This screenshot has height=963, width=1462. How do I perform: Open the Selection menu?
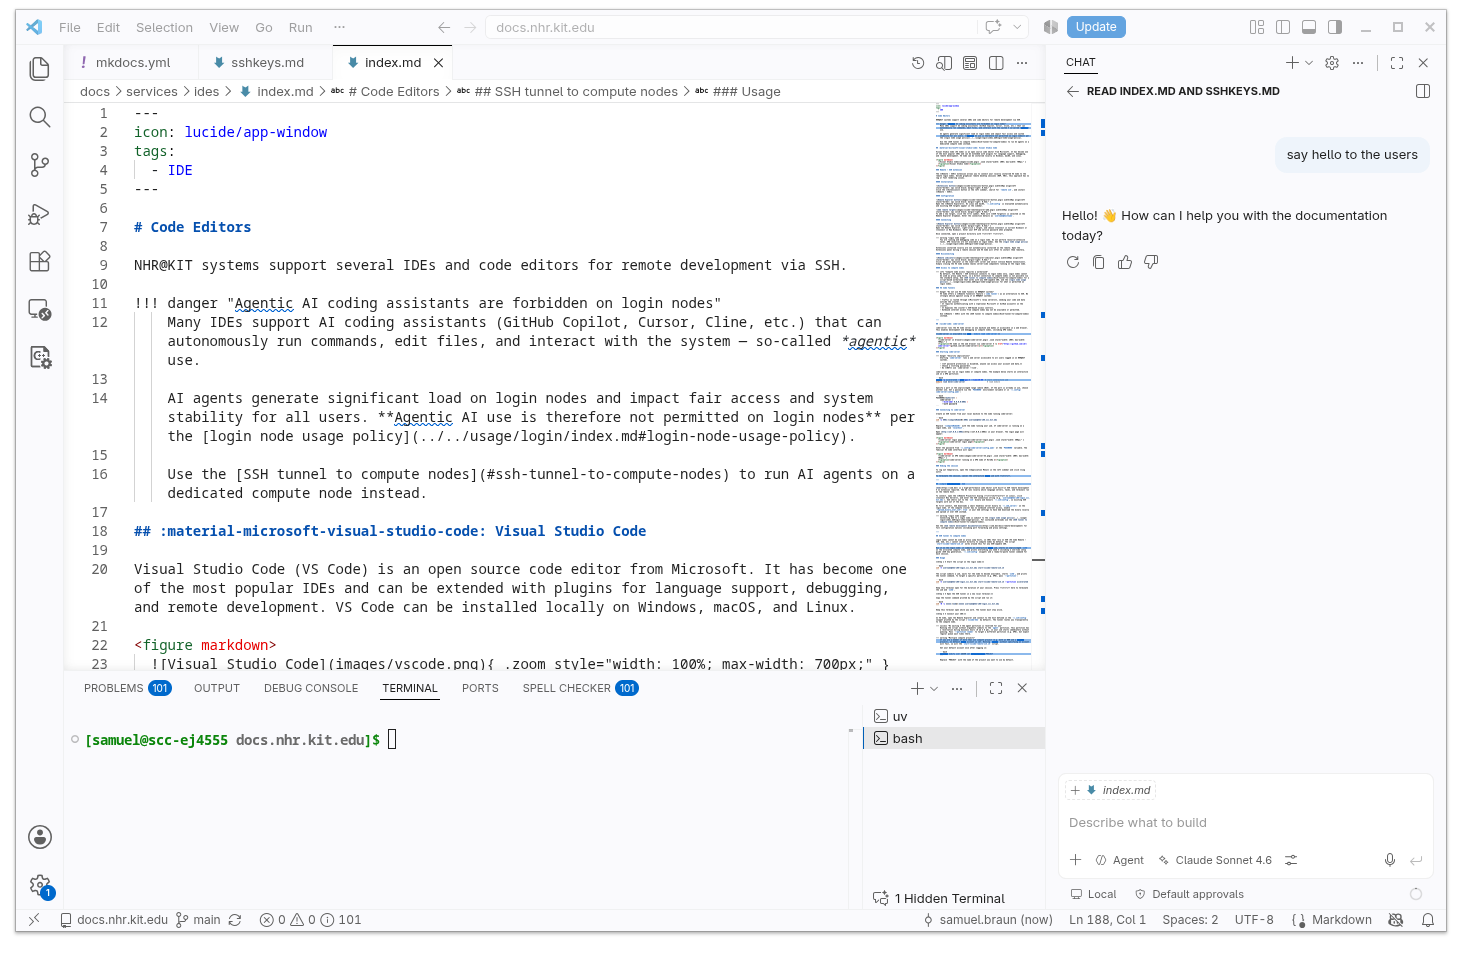coord(164,27)
